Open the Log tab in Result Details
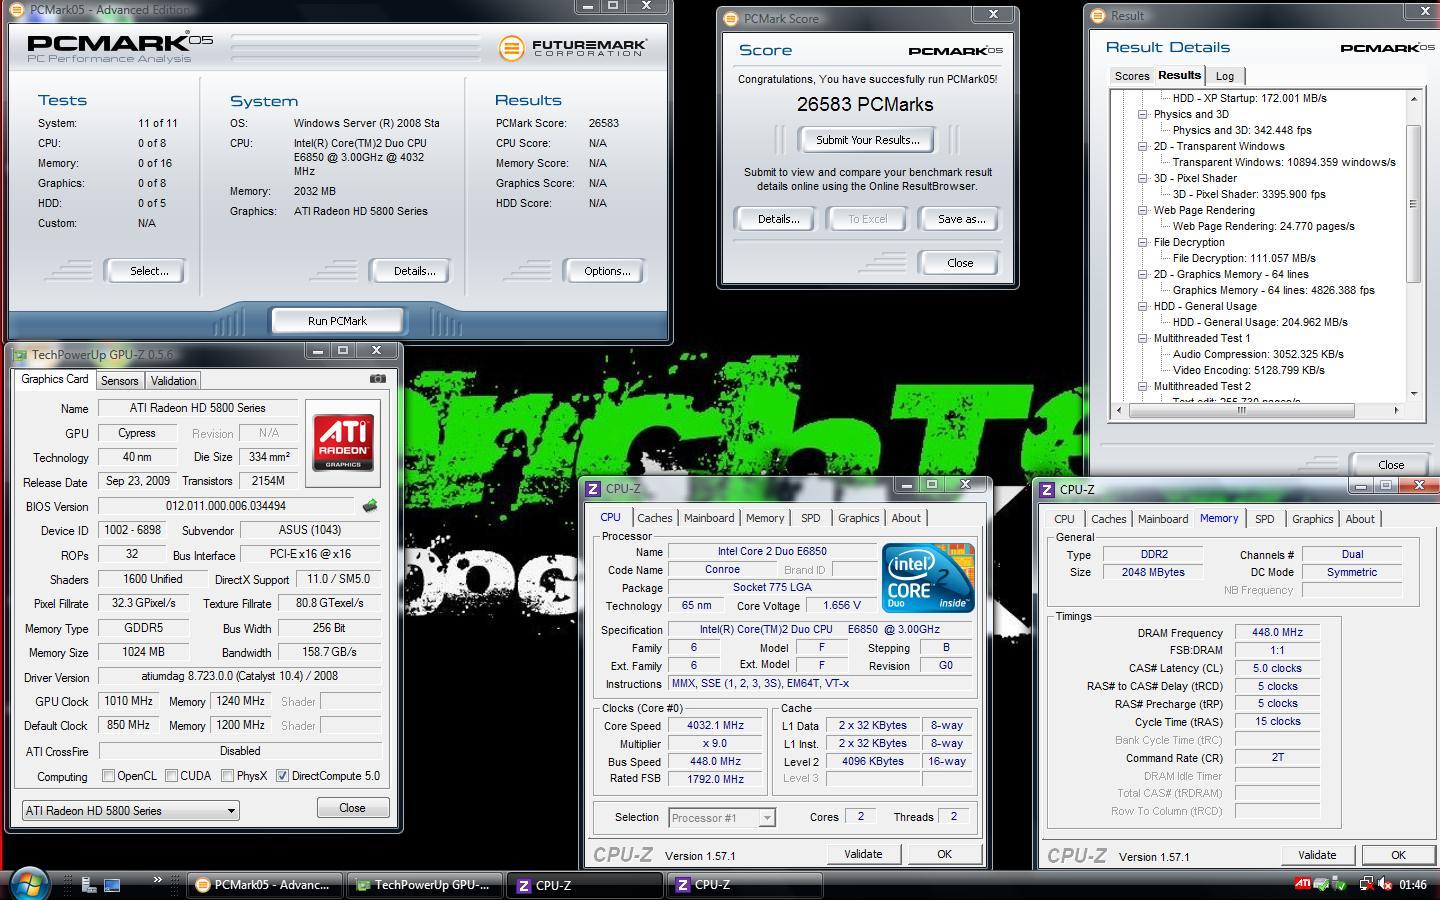Image resolution: width=1440 pixels, height=900 pixels. [x=1225, y=76]
